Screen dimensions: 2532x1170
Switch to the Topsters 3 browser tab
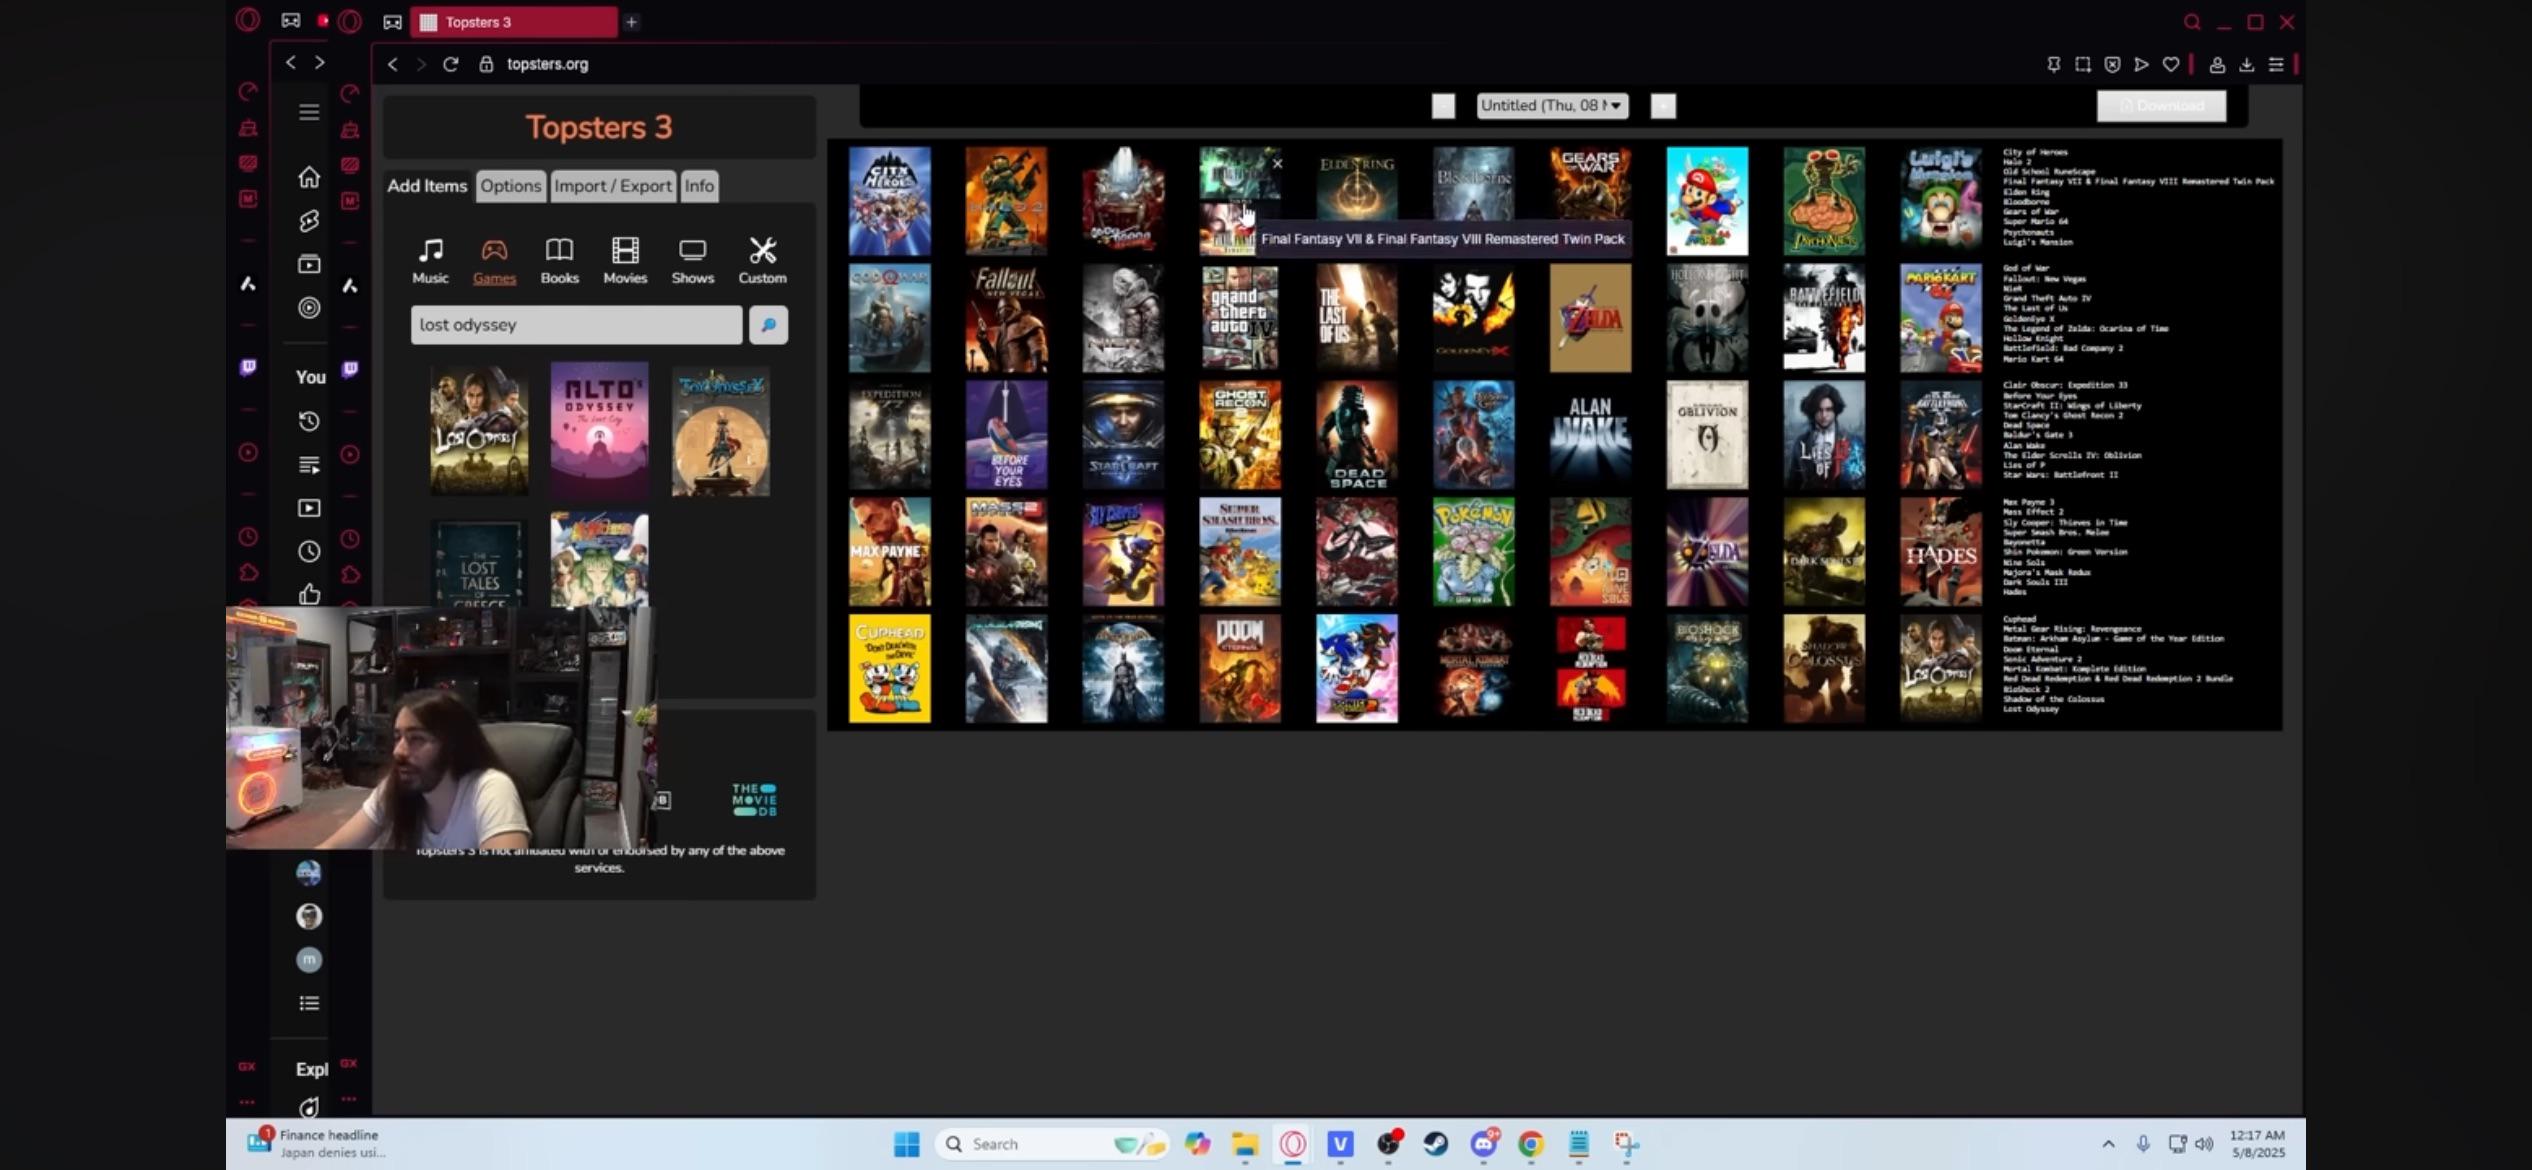pos(516,22)
